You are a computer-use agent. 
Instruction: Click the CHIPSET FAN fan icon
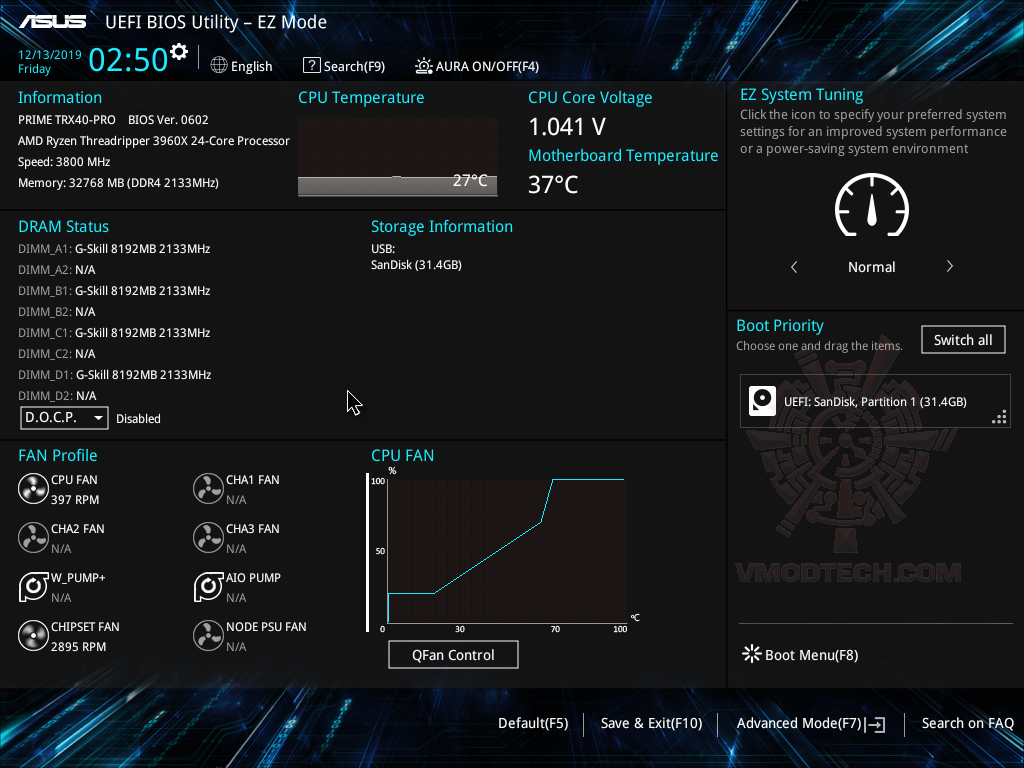click(33, 635)
